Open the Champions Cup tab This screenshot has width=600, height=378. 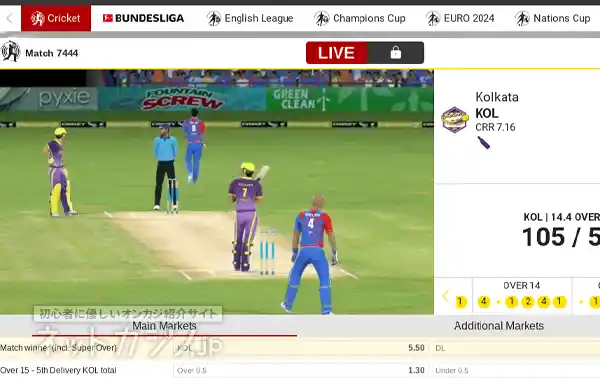(x=360, y=18)
